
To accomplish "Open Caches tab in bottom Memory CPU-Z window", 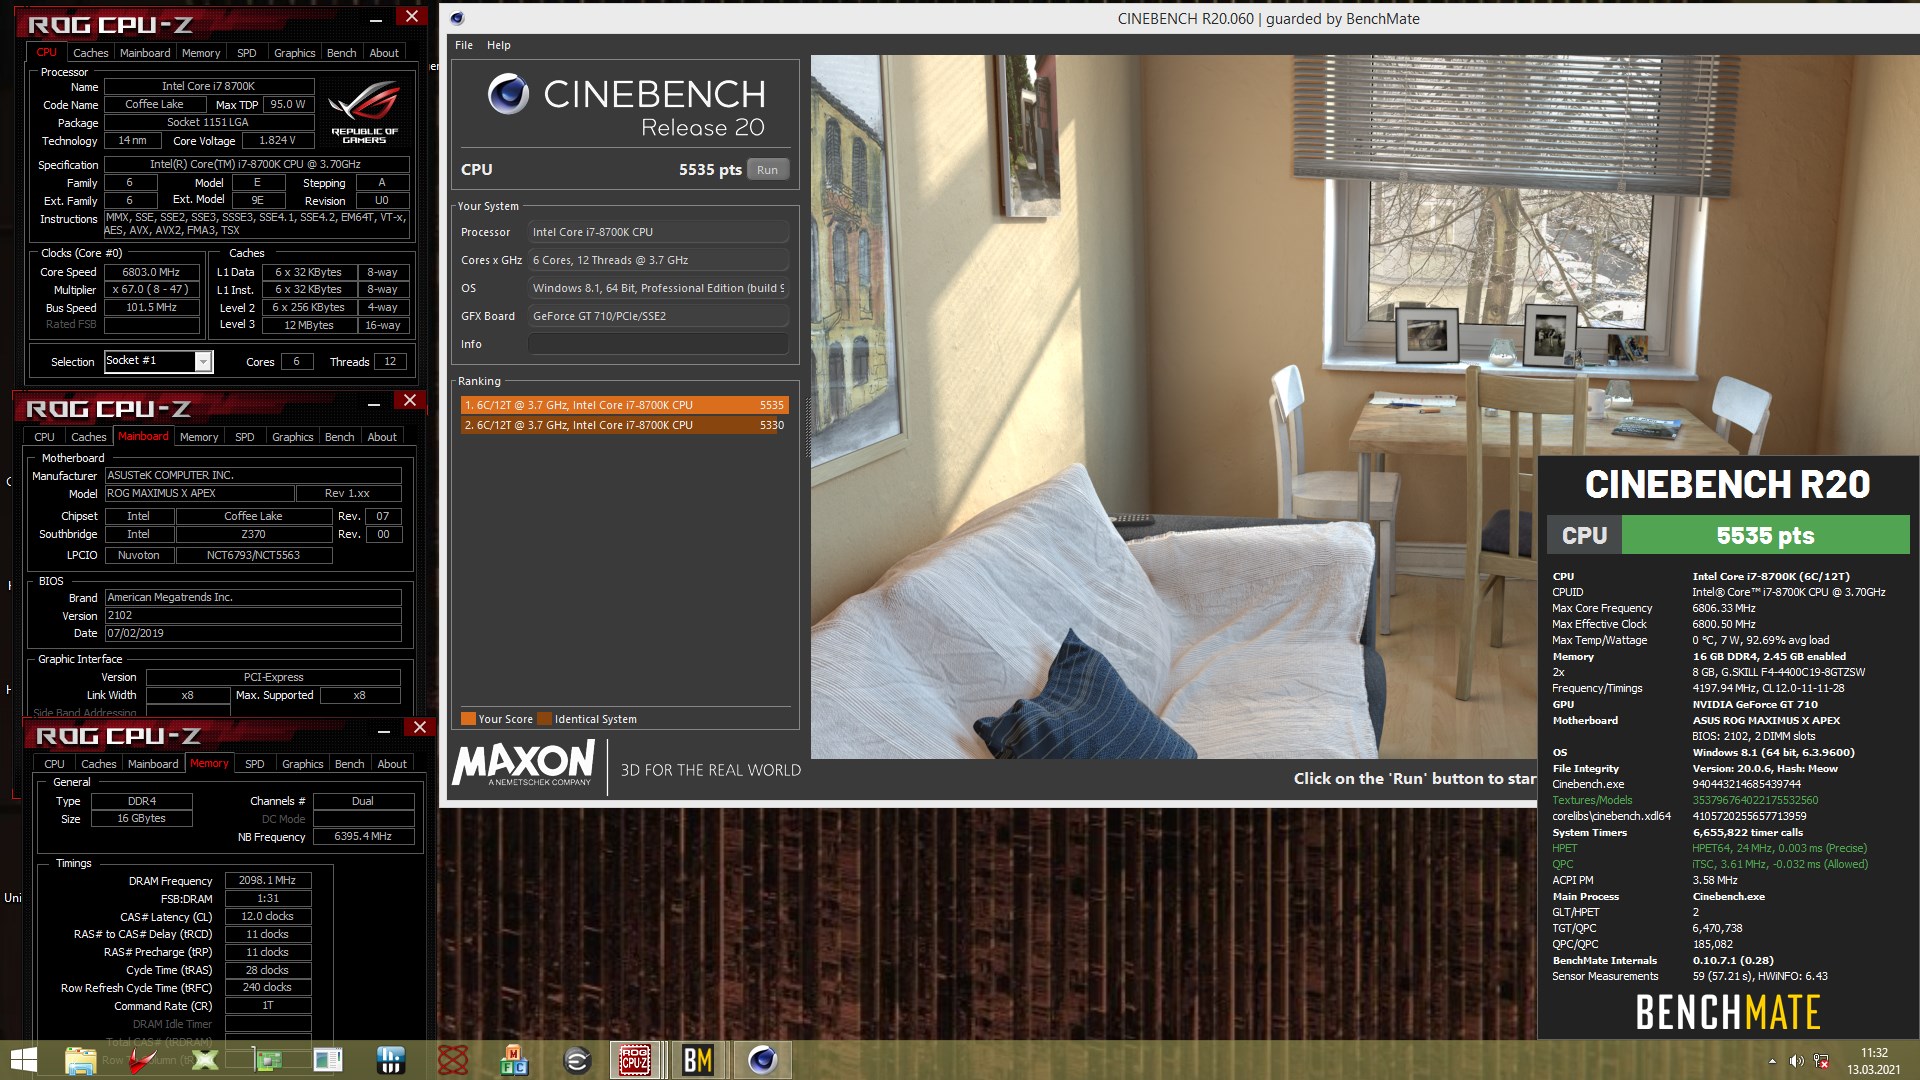I will [98, 764].
